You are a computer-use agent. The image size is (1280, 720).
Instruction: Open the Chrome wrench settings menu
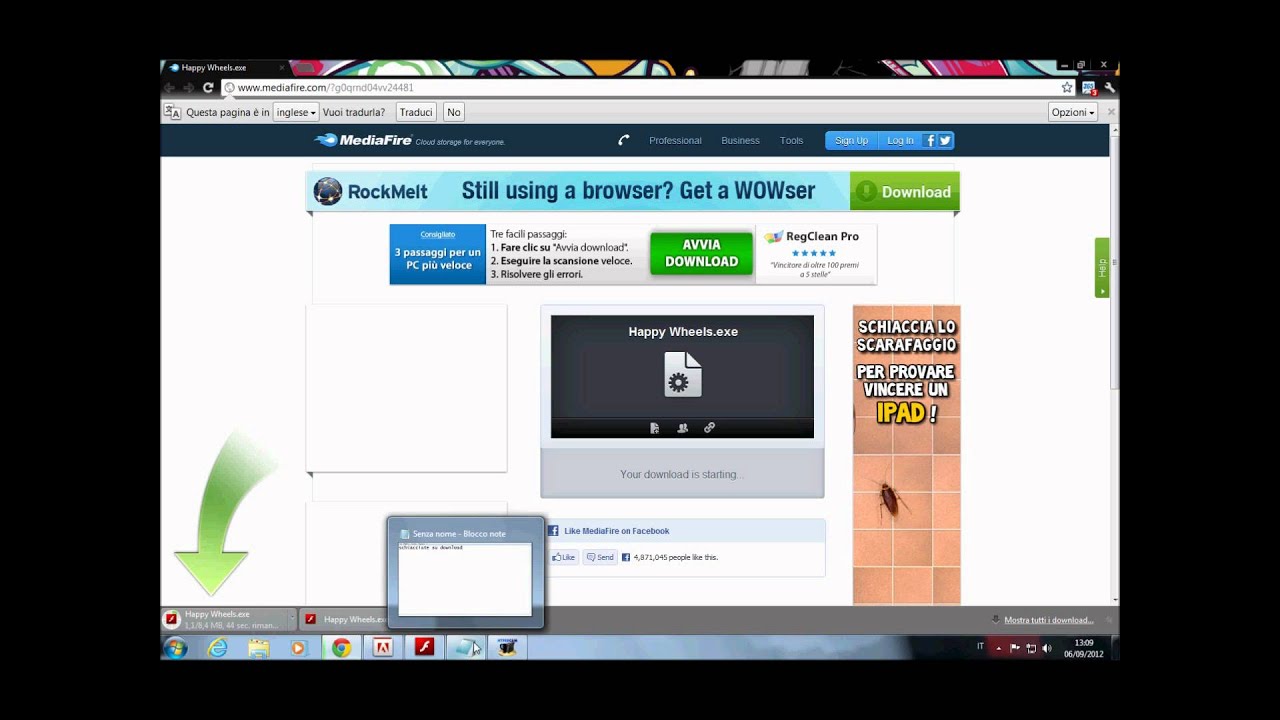coord(1109,88)
